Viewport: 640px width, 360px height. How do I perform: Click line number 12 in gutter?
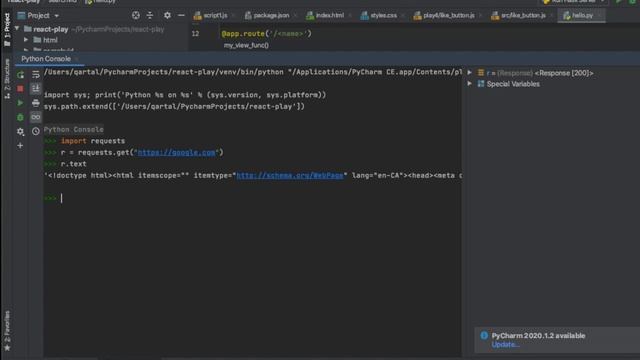pos(195,34)
